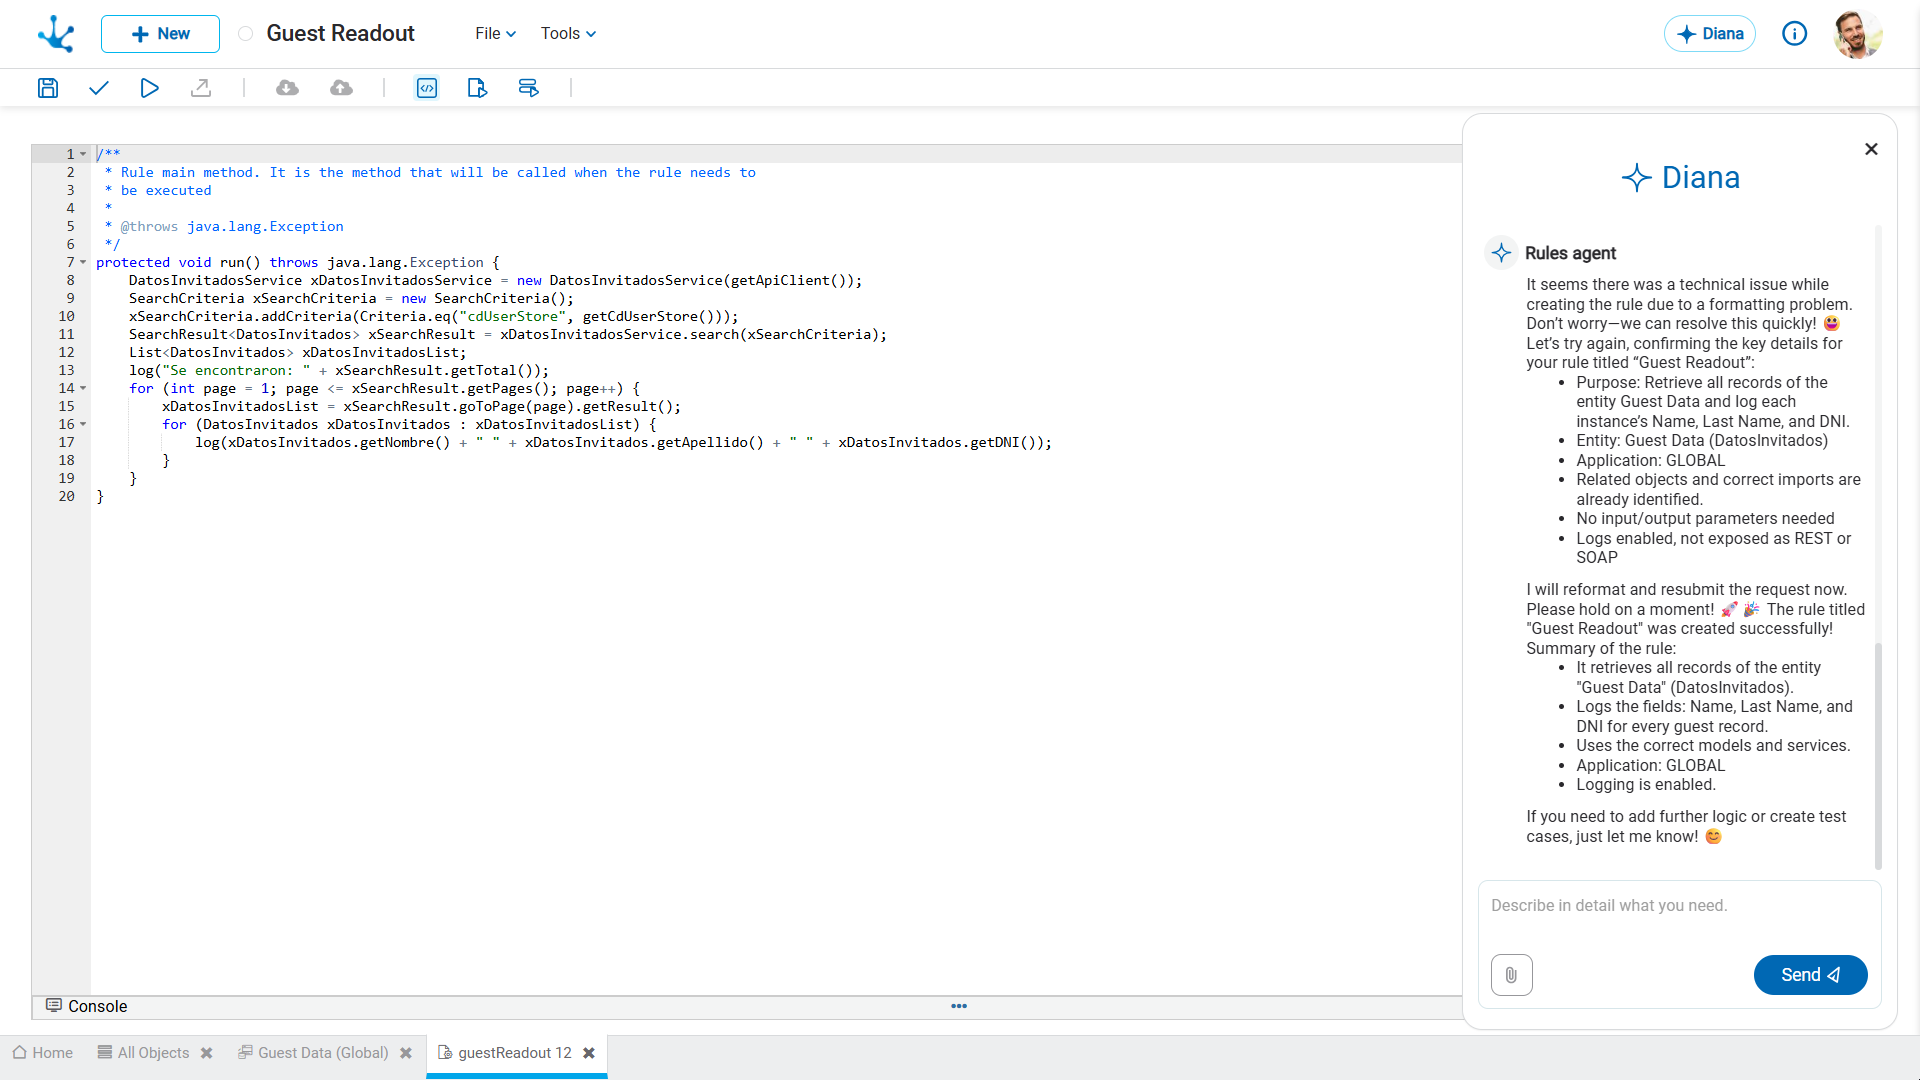
Task: Click the New button
Action: (x=160, y=34)
